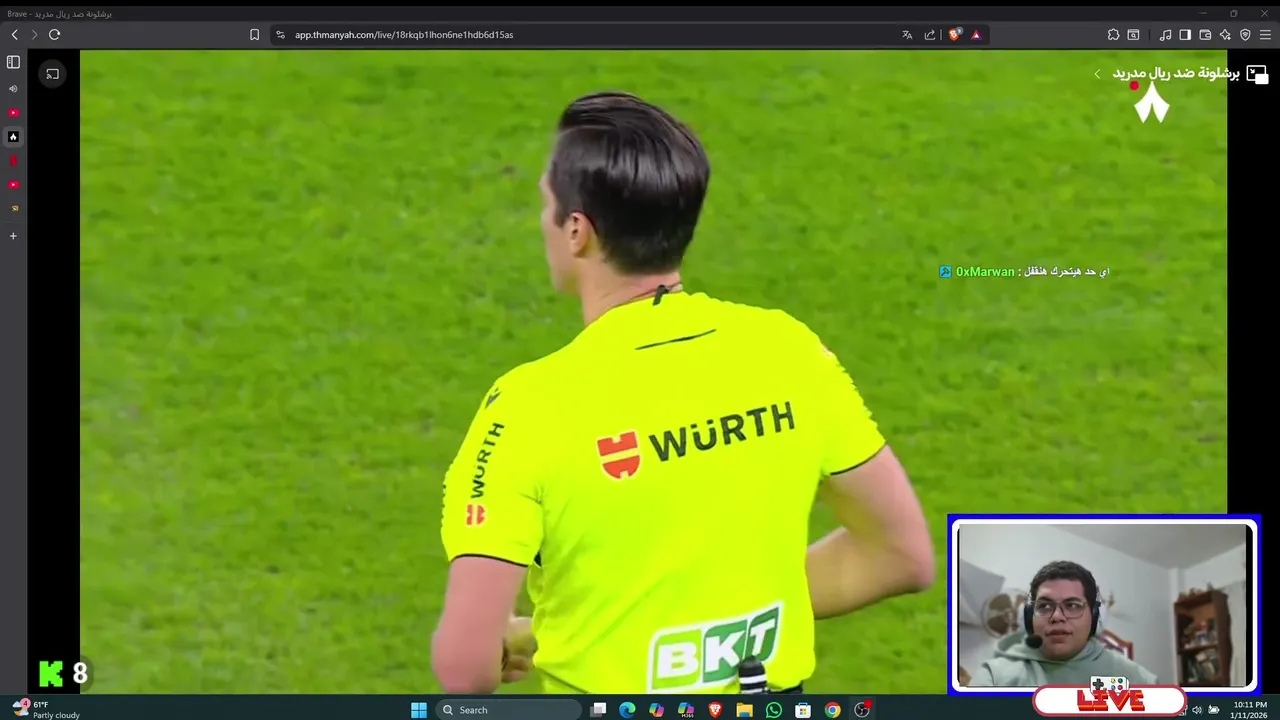The image size is (1280, 720).
Task: Open Microsoft Store from taskbar
Action: pos(803,710)
